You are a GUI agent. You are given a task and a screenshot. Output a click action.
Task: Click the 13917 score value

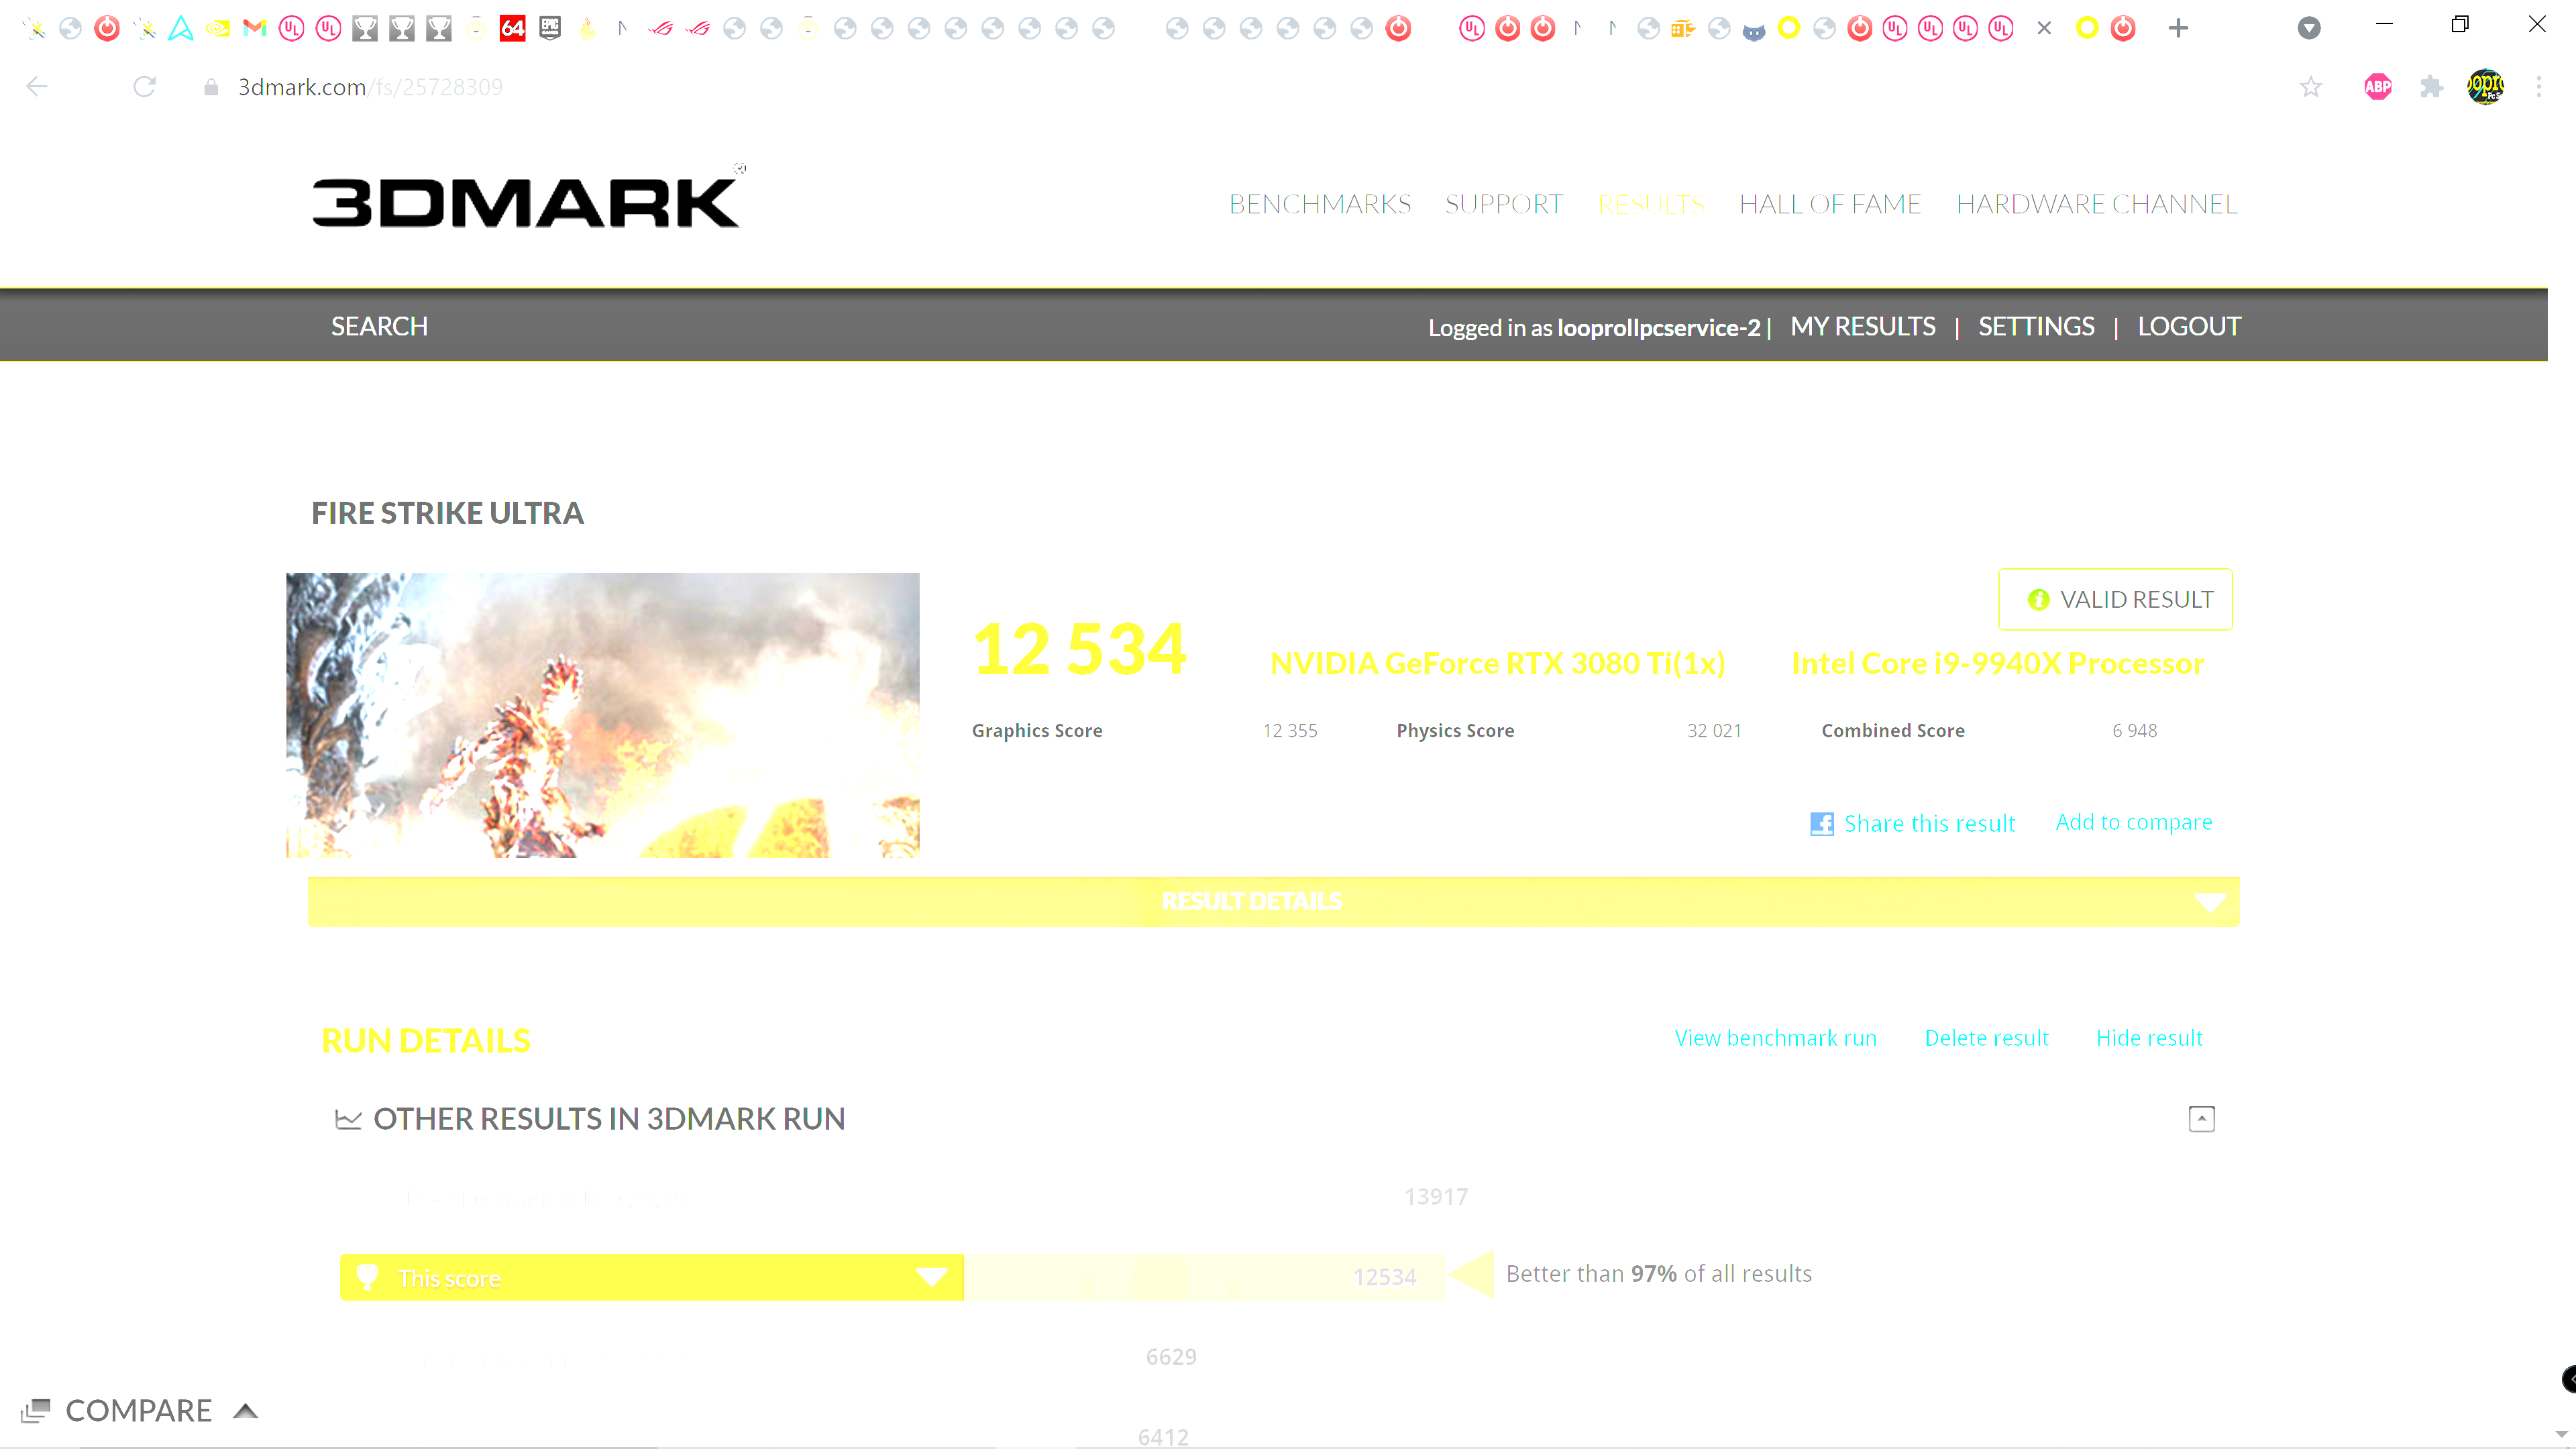(x=1436, y=1196)
